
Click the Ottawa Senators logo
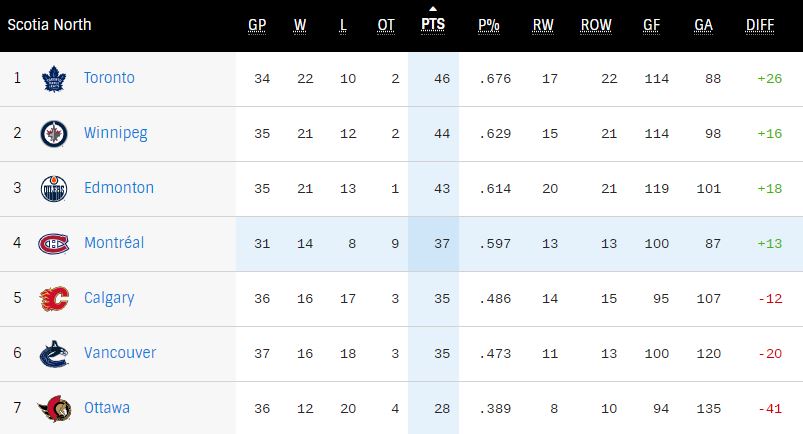click(53, 408)
